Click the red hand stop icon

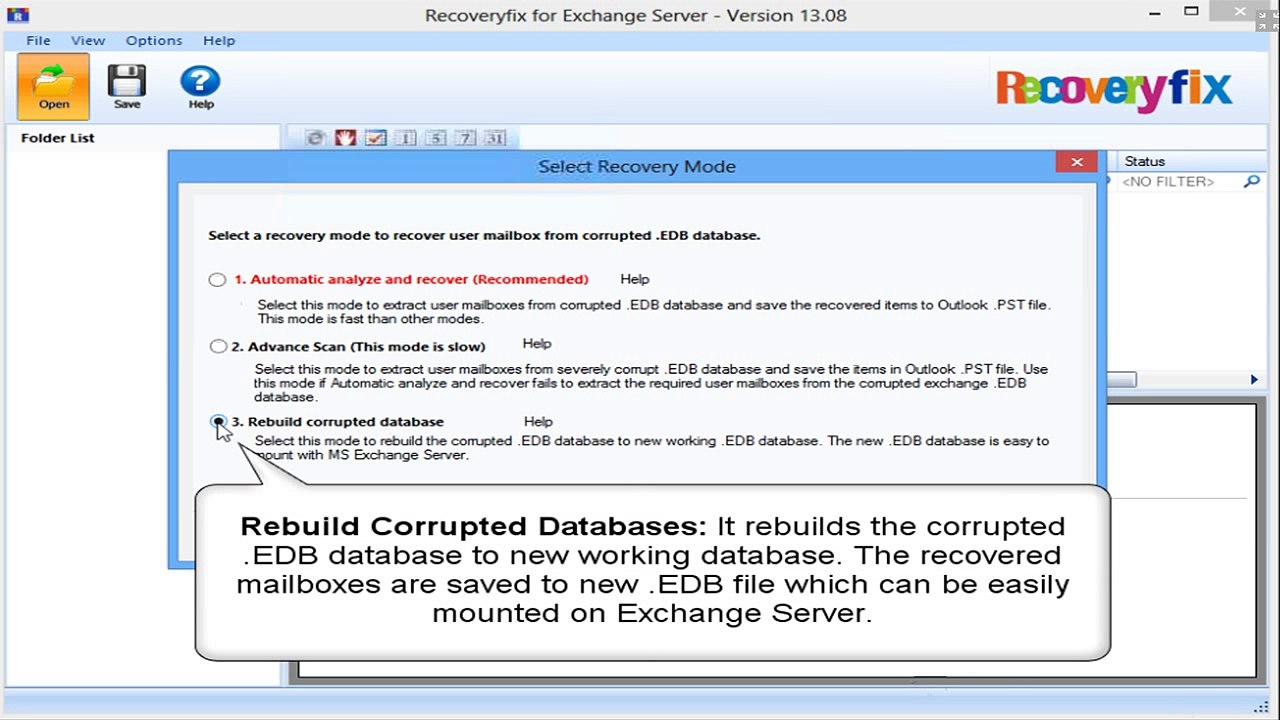point(345,138)
